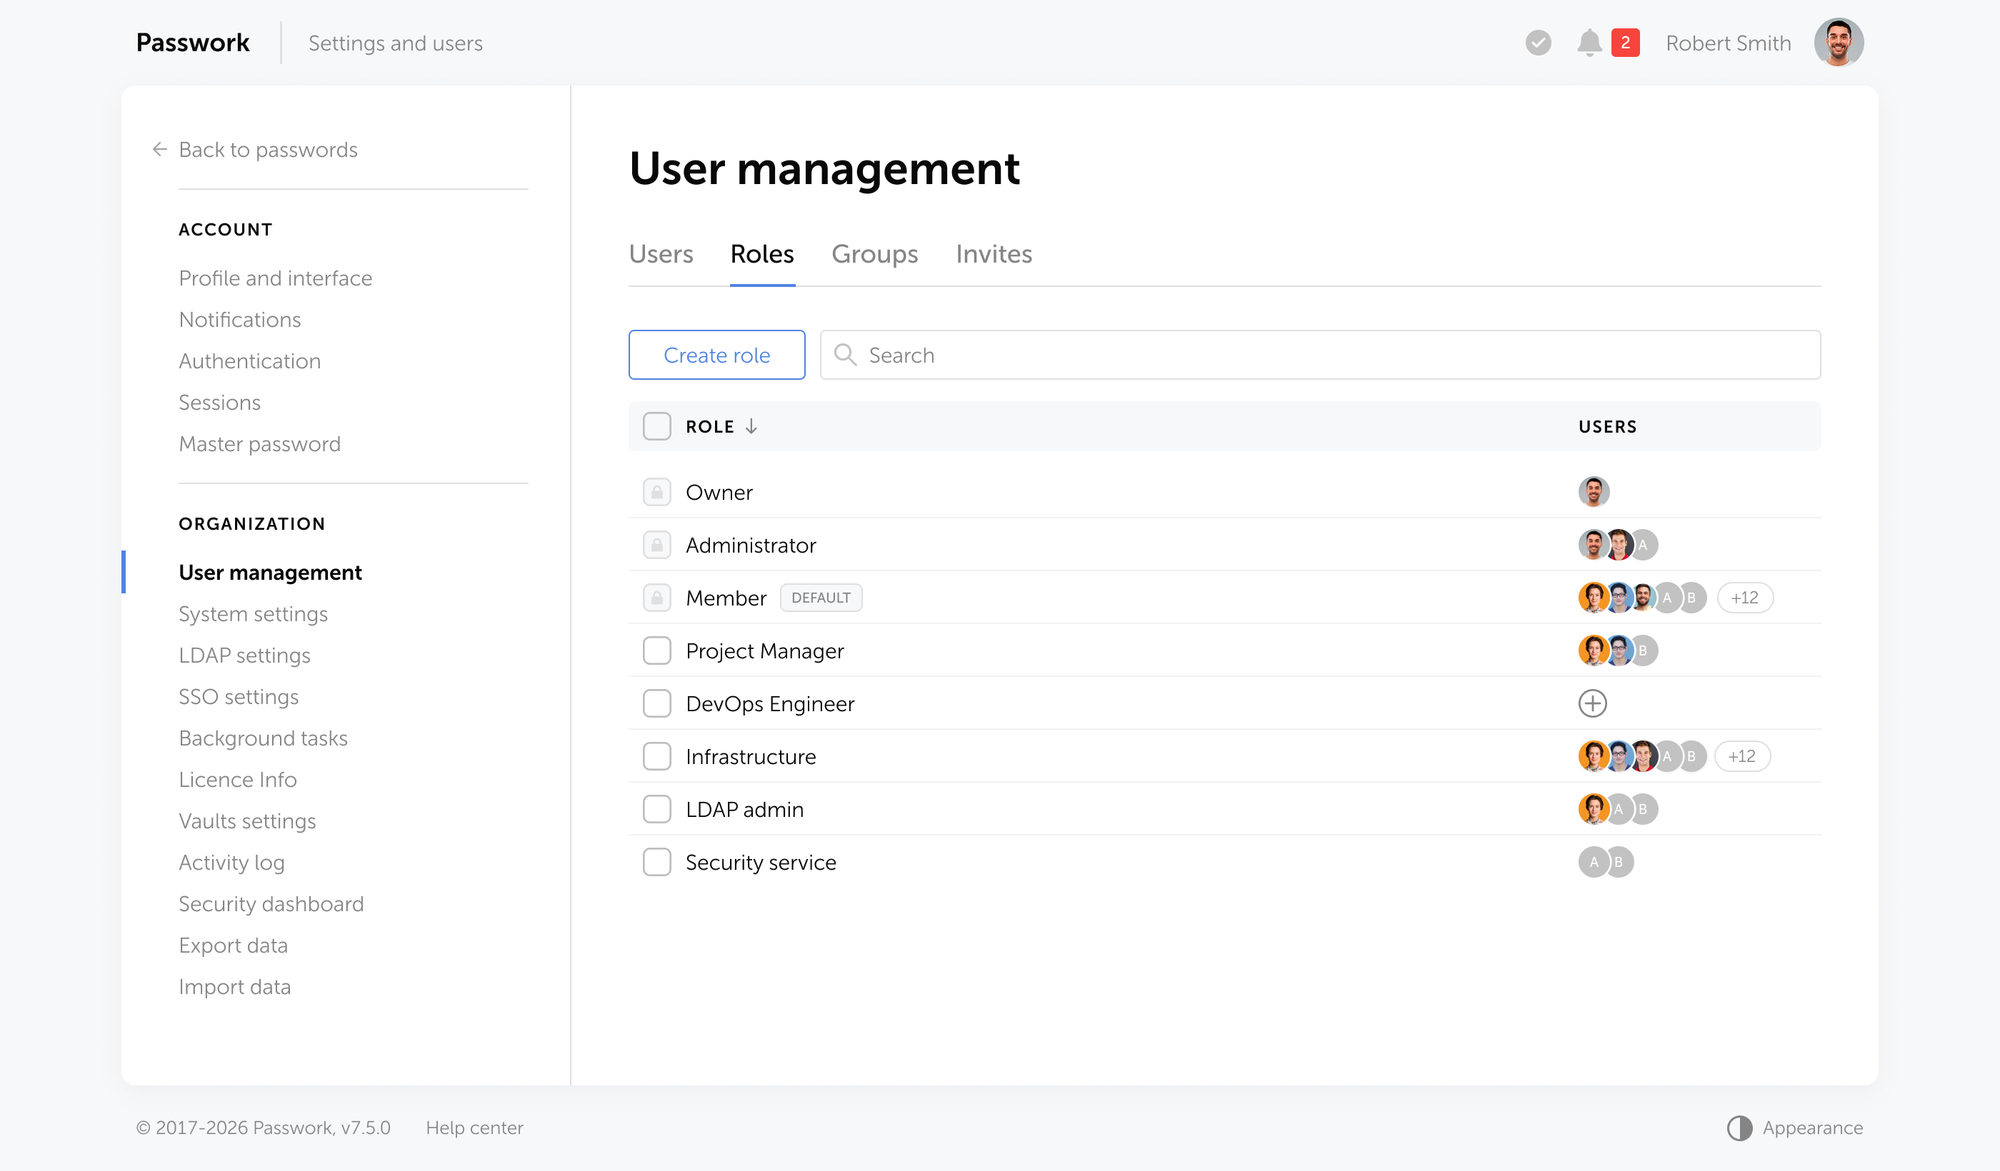Click the add user plus icon for DevOps Engineer

click(x=1593, y=703)
